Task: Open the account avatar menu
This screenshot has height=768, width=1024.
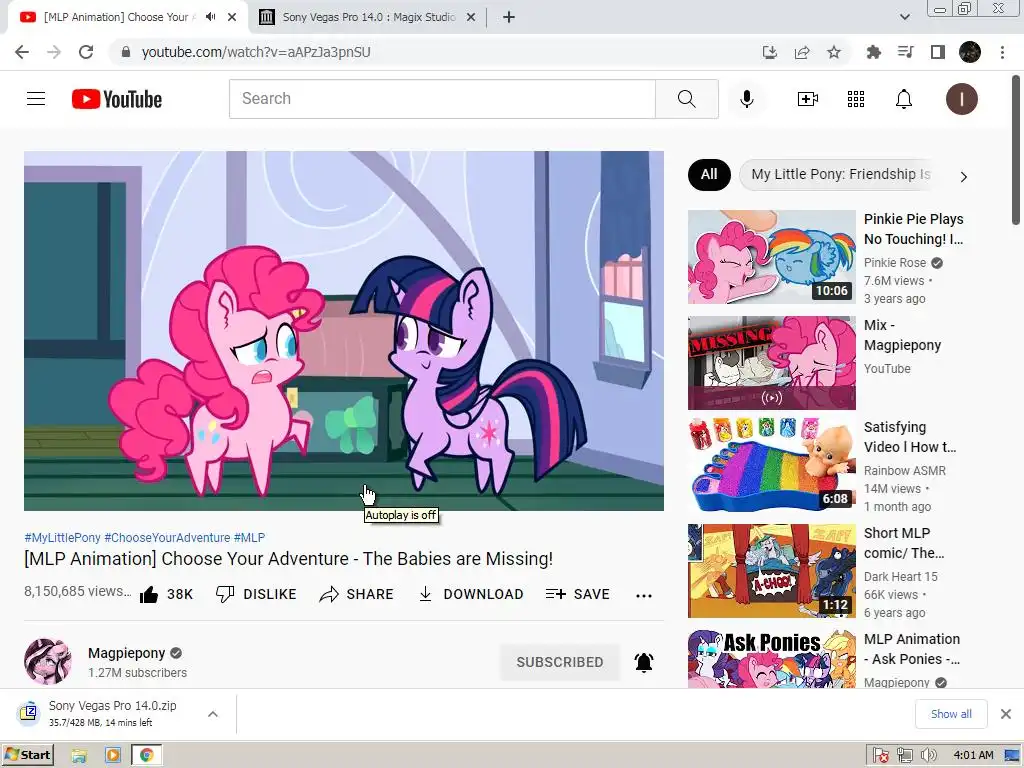Action: pos(961,99)
